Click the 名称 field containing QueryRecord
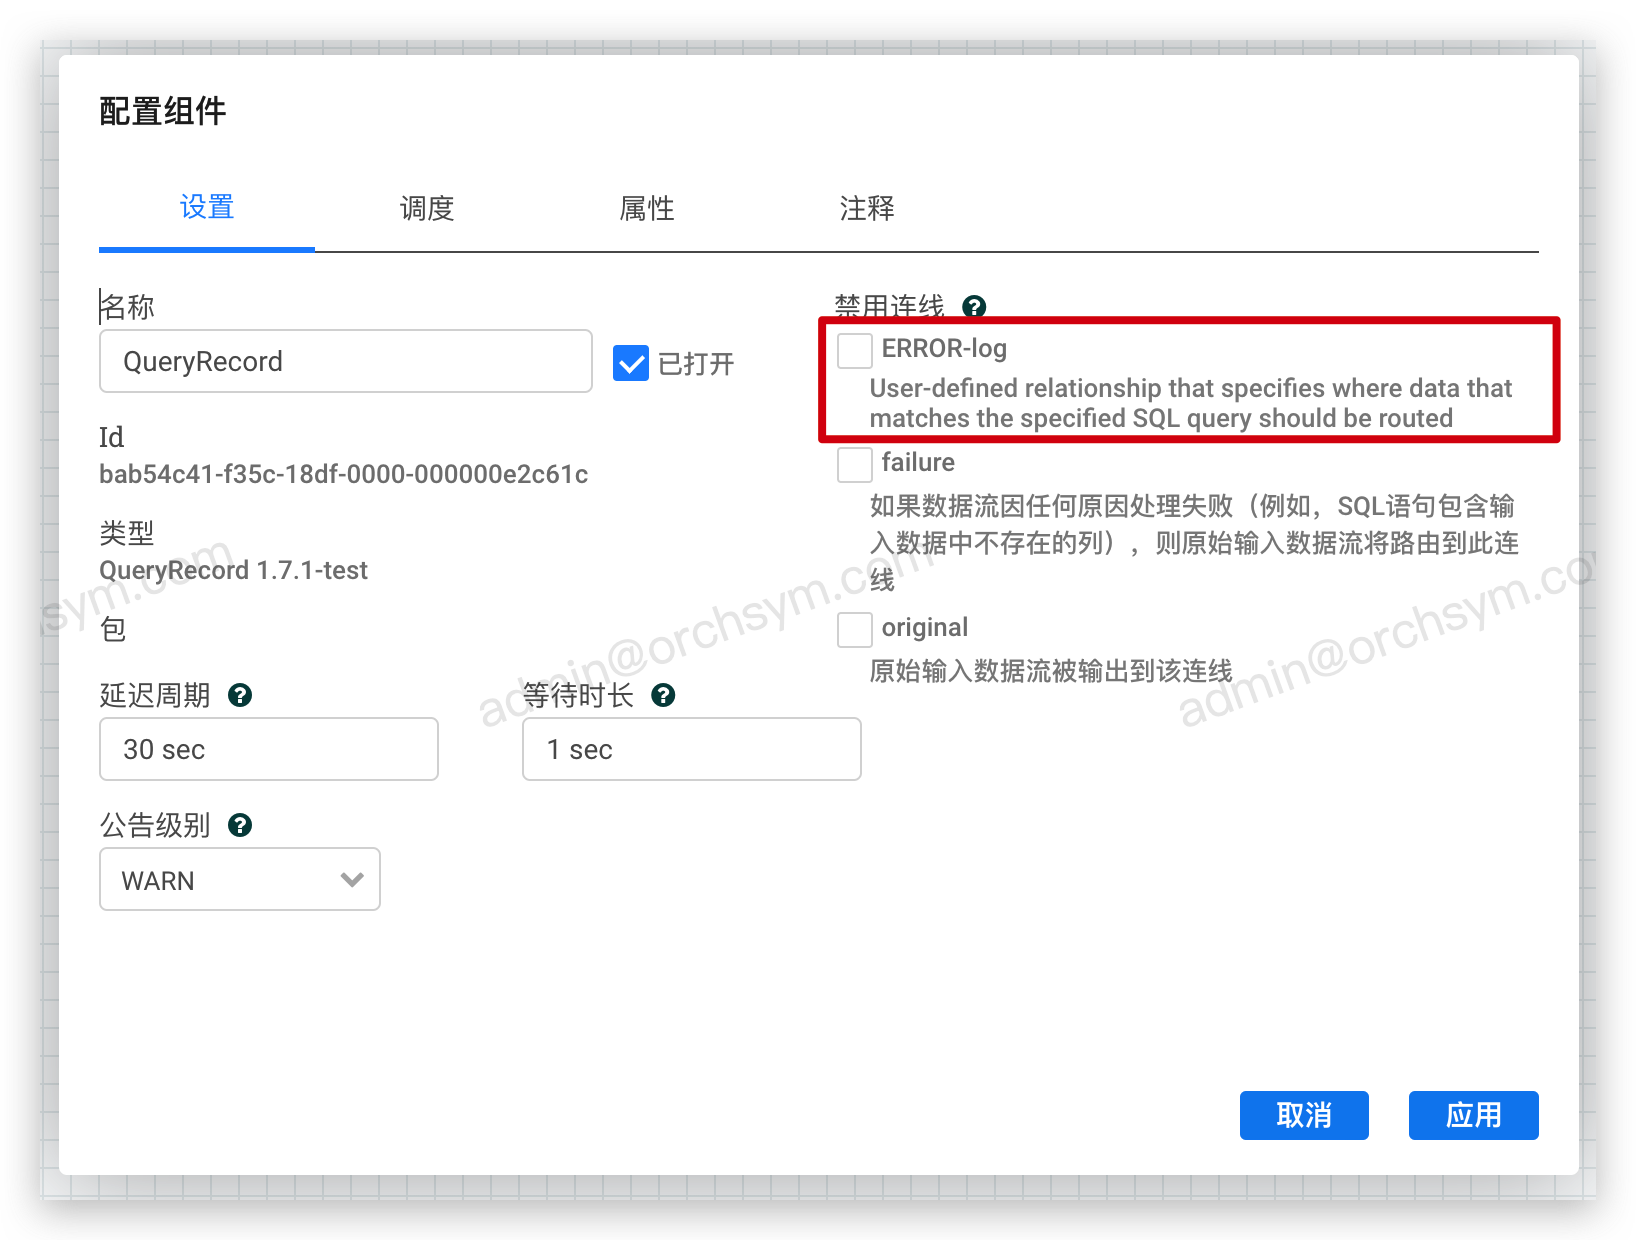Image resolution: width=1636 pixels, height=1240 pixels. pos(345,362)
